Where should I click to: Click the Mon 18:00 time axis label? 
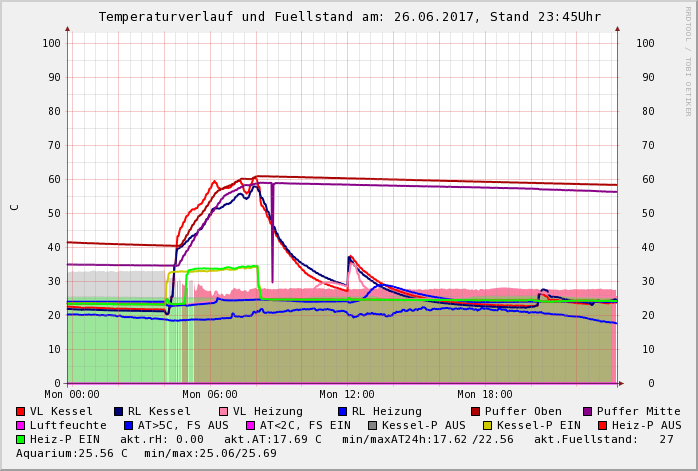pos(485,394)
